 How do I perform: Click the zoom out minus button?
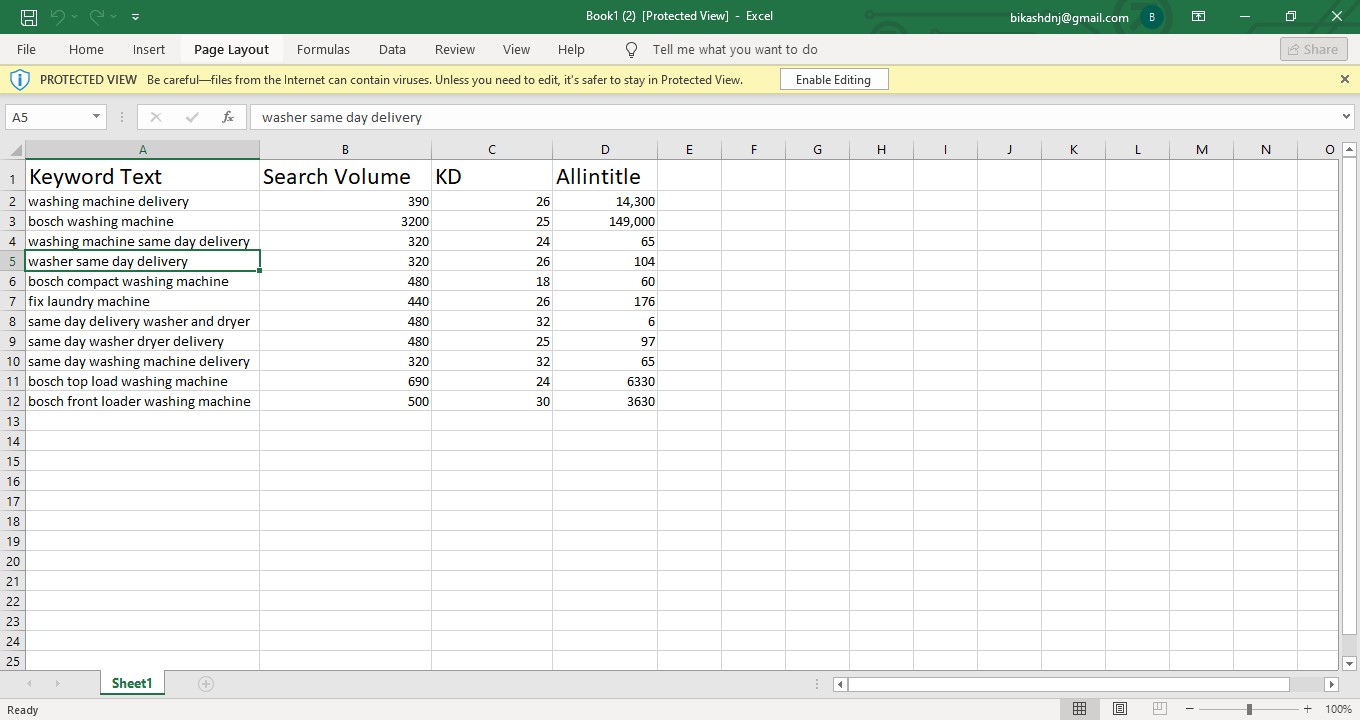(1191, 709)
